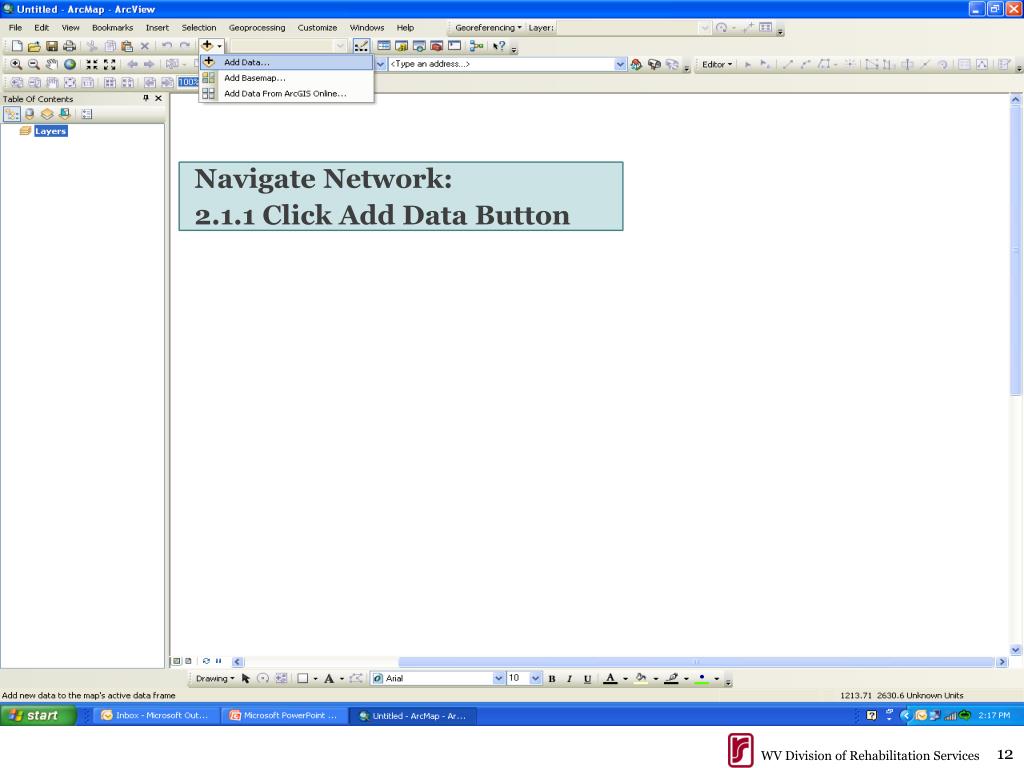Click the Untitled - ArcMap taskbar button
1024x768 pixels.
click(413, 716)
